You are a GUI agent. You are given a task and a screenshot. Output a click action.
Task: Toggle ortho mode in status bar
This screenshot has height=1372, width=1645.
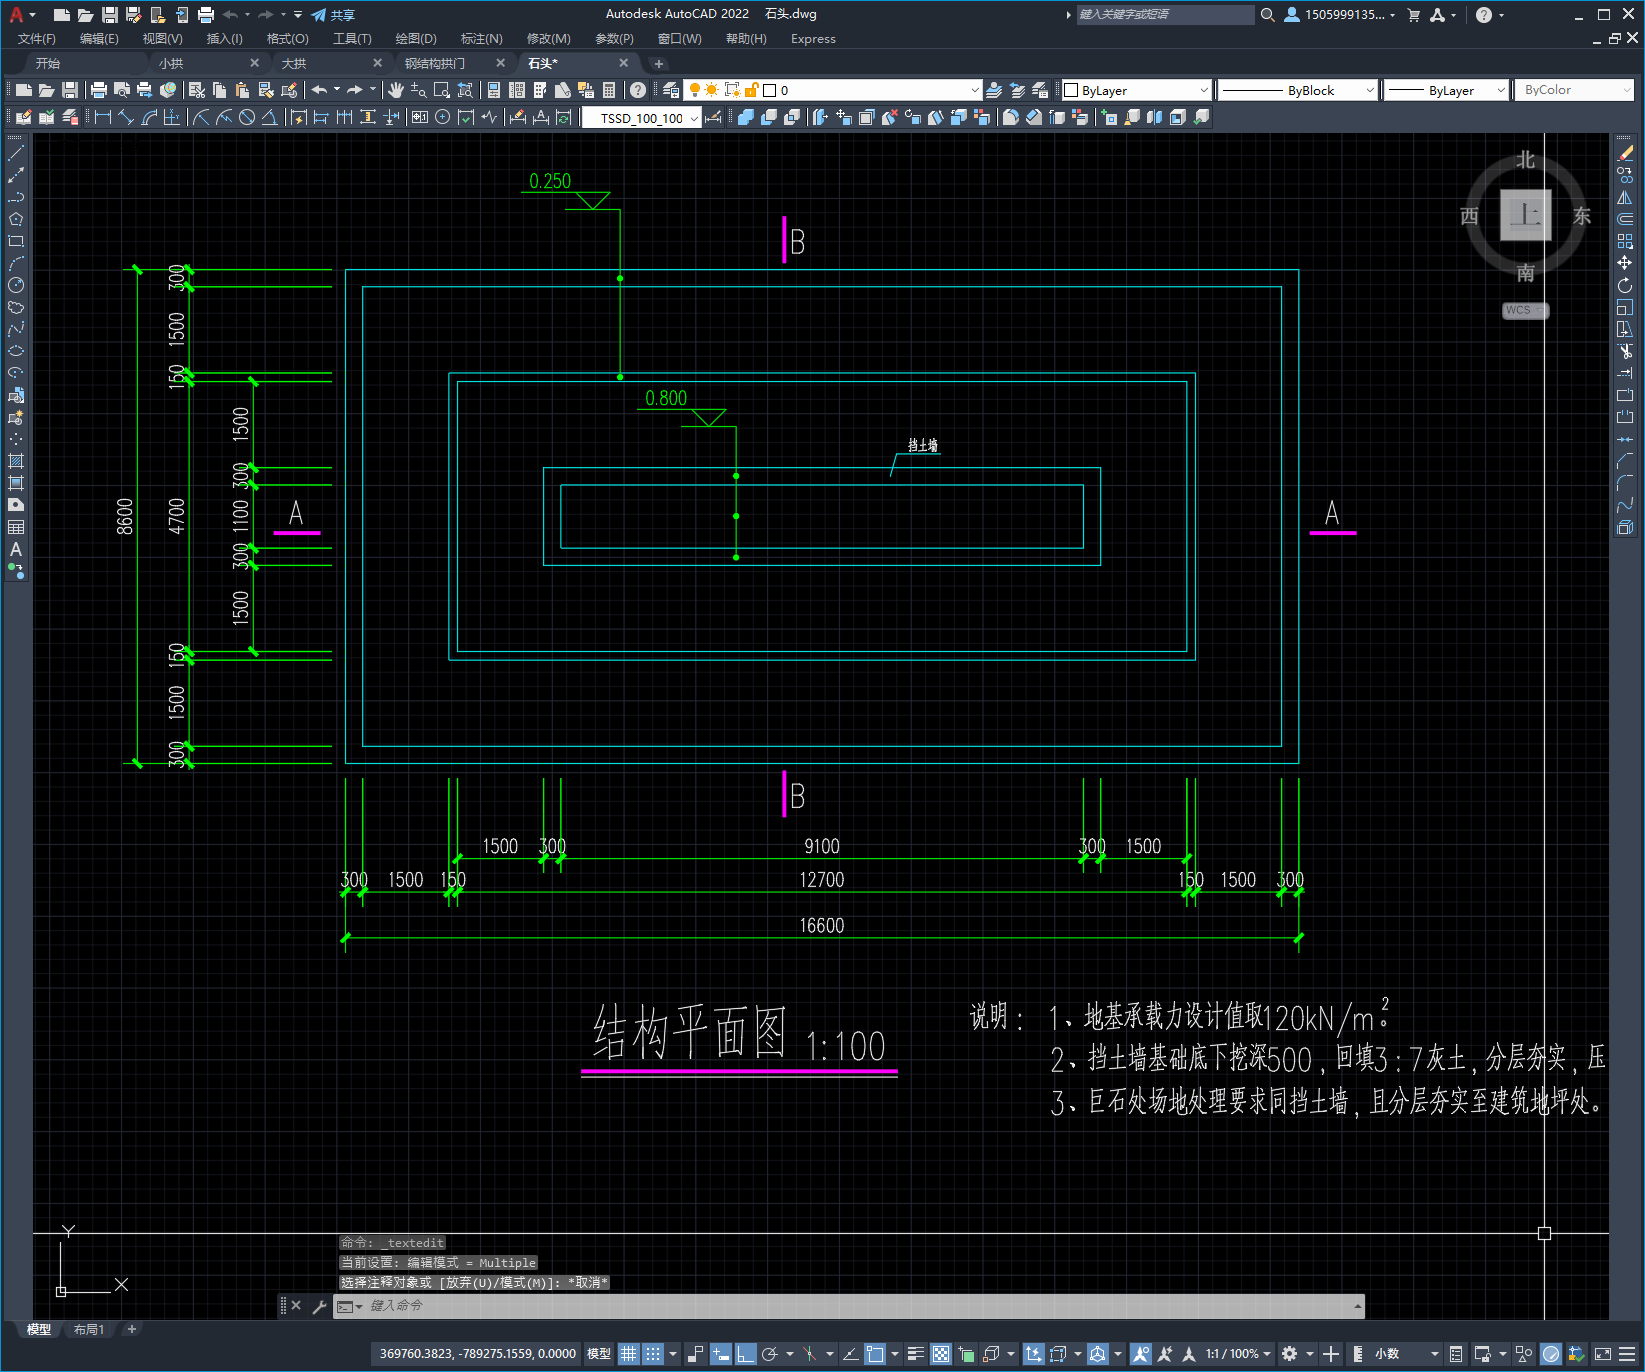click(745, 1354)
